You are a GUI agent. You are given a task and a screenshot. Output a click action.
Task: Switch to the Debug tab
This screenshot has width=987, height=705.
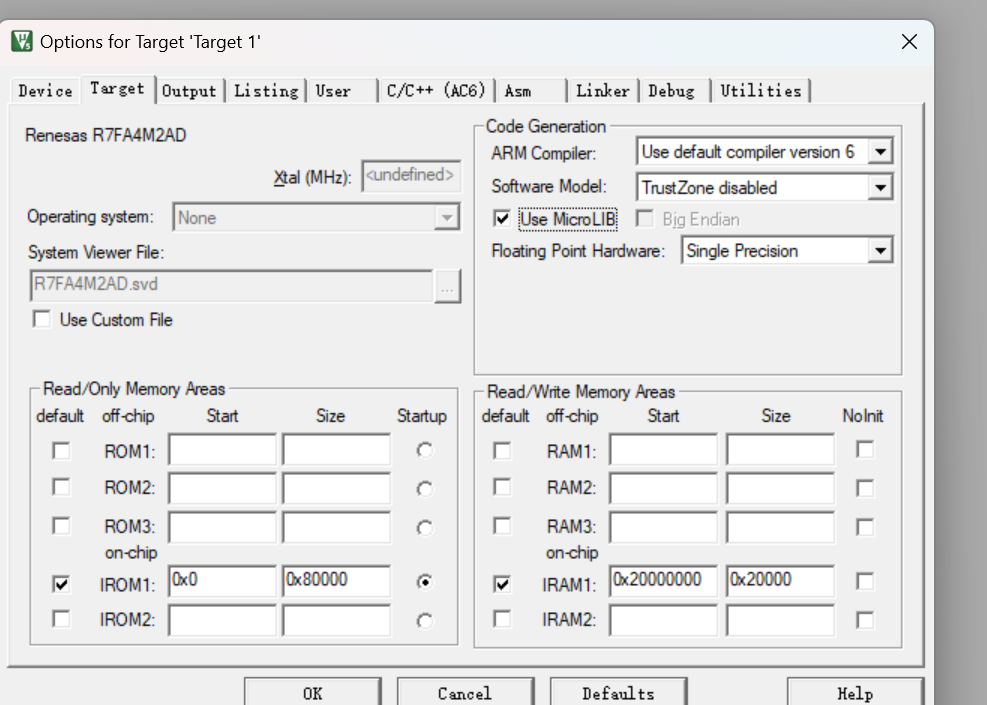672,91
